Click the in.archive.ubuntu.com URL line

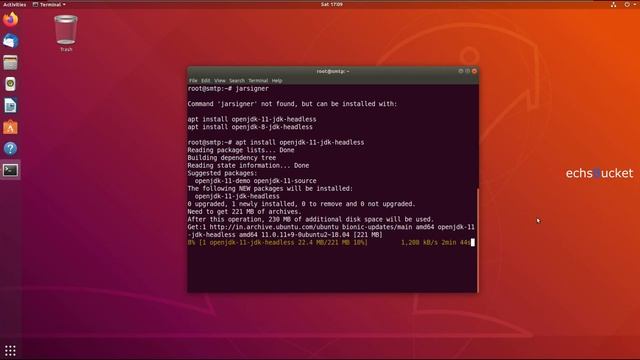pos(331,227)
